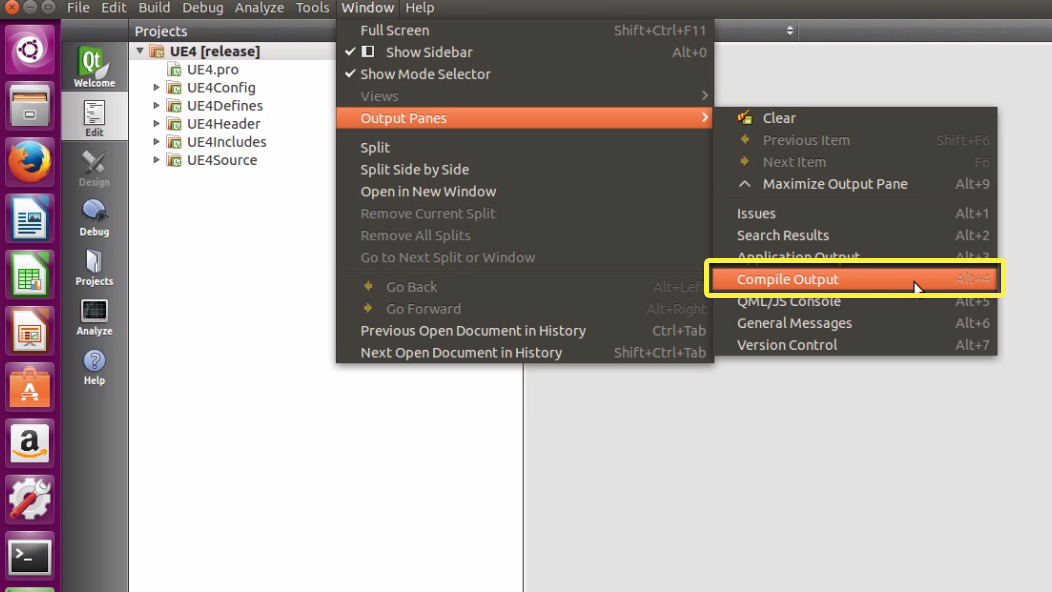The width and height of the screenshot is (1052, 592).
Task: Open the Debug menu
Action: (203, 8)
